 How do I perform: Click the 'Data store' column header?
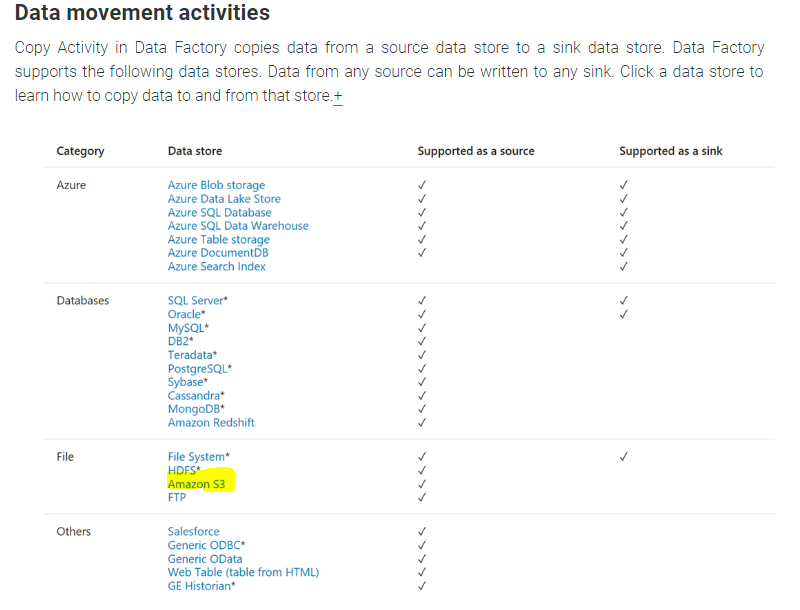pos(195,151)
